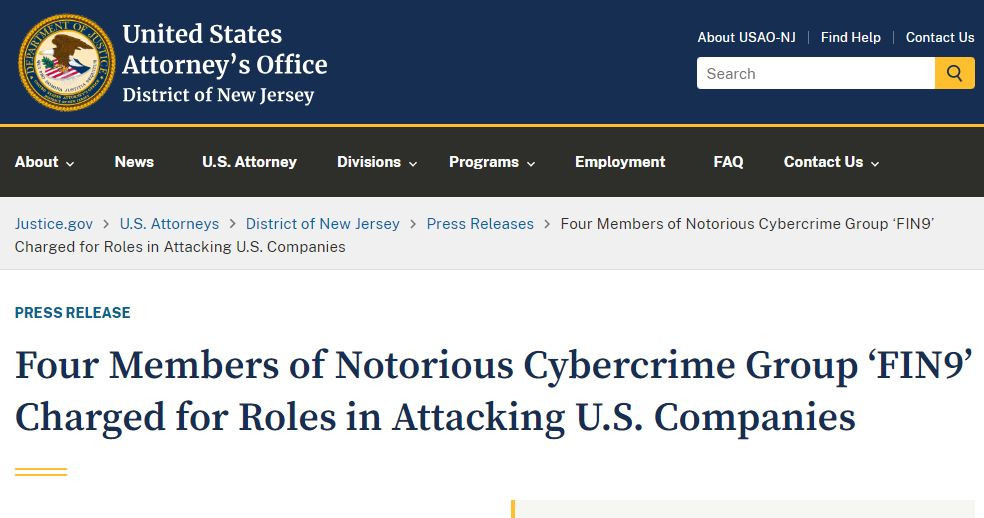
Task: Follow the Justice.gov breadcrumb link
Action: 53,224
